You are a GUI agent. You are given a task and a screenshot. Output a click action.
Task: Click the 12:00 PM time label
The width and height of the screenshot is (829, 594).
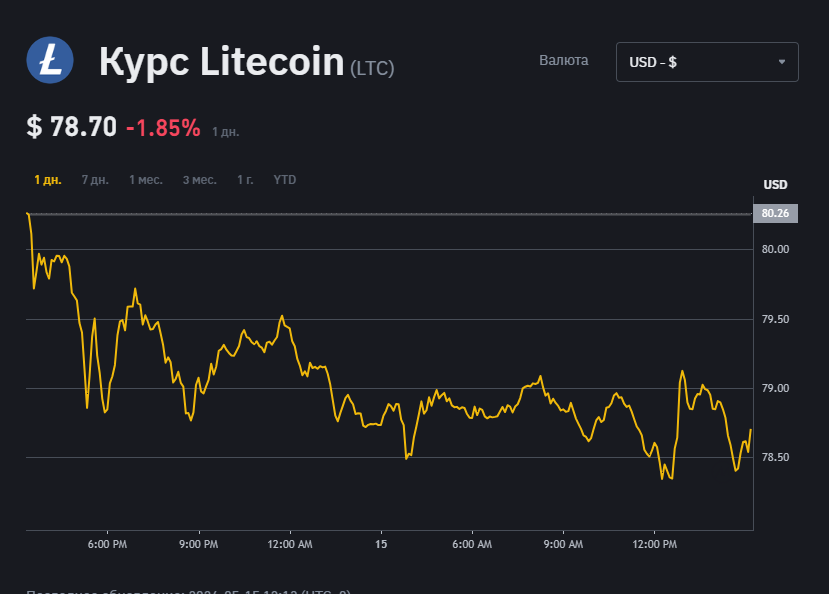[x=655, y=544]
